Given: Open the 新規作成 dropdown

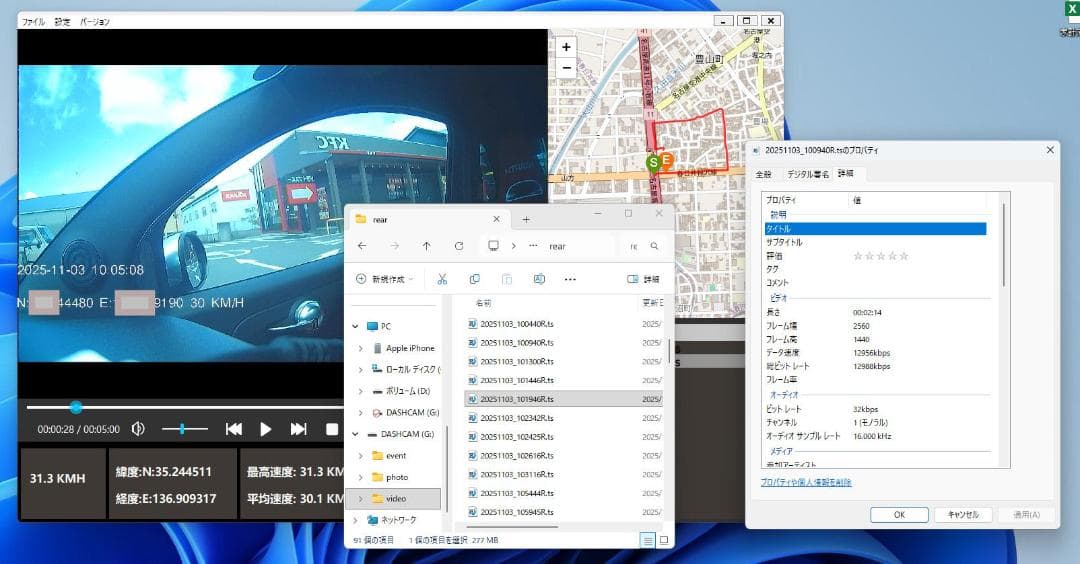Looking at the screenshot, I should tap(386, 279).
